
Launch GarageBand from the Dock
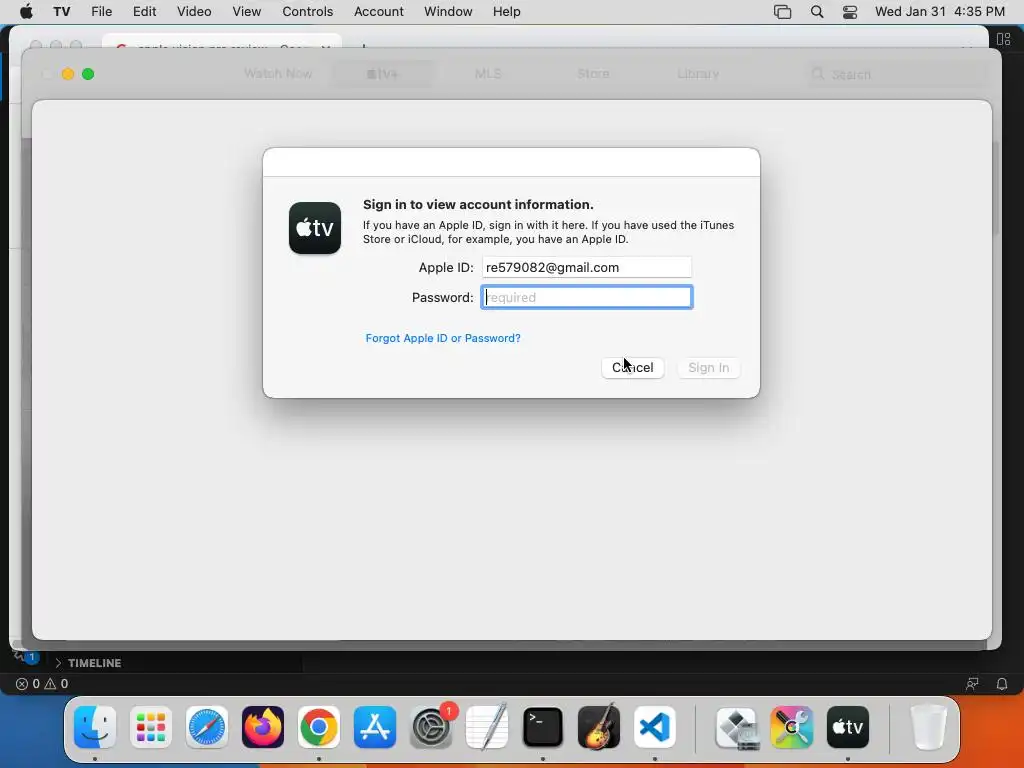599,727
